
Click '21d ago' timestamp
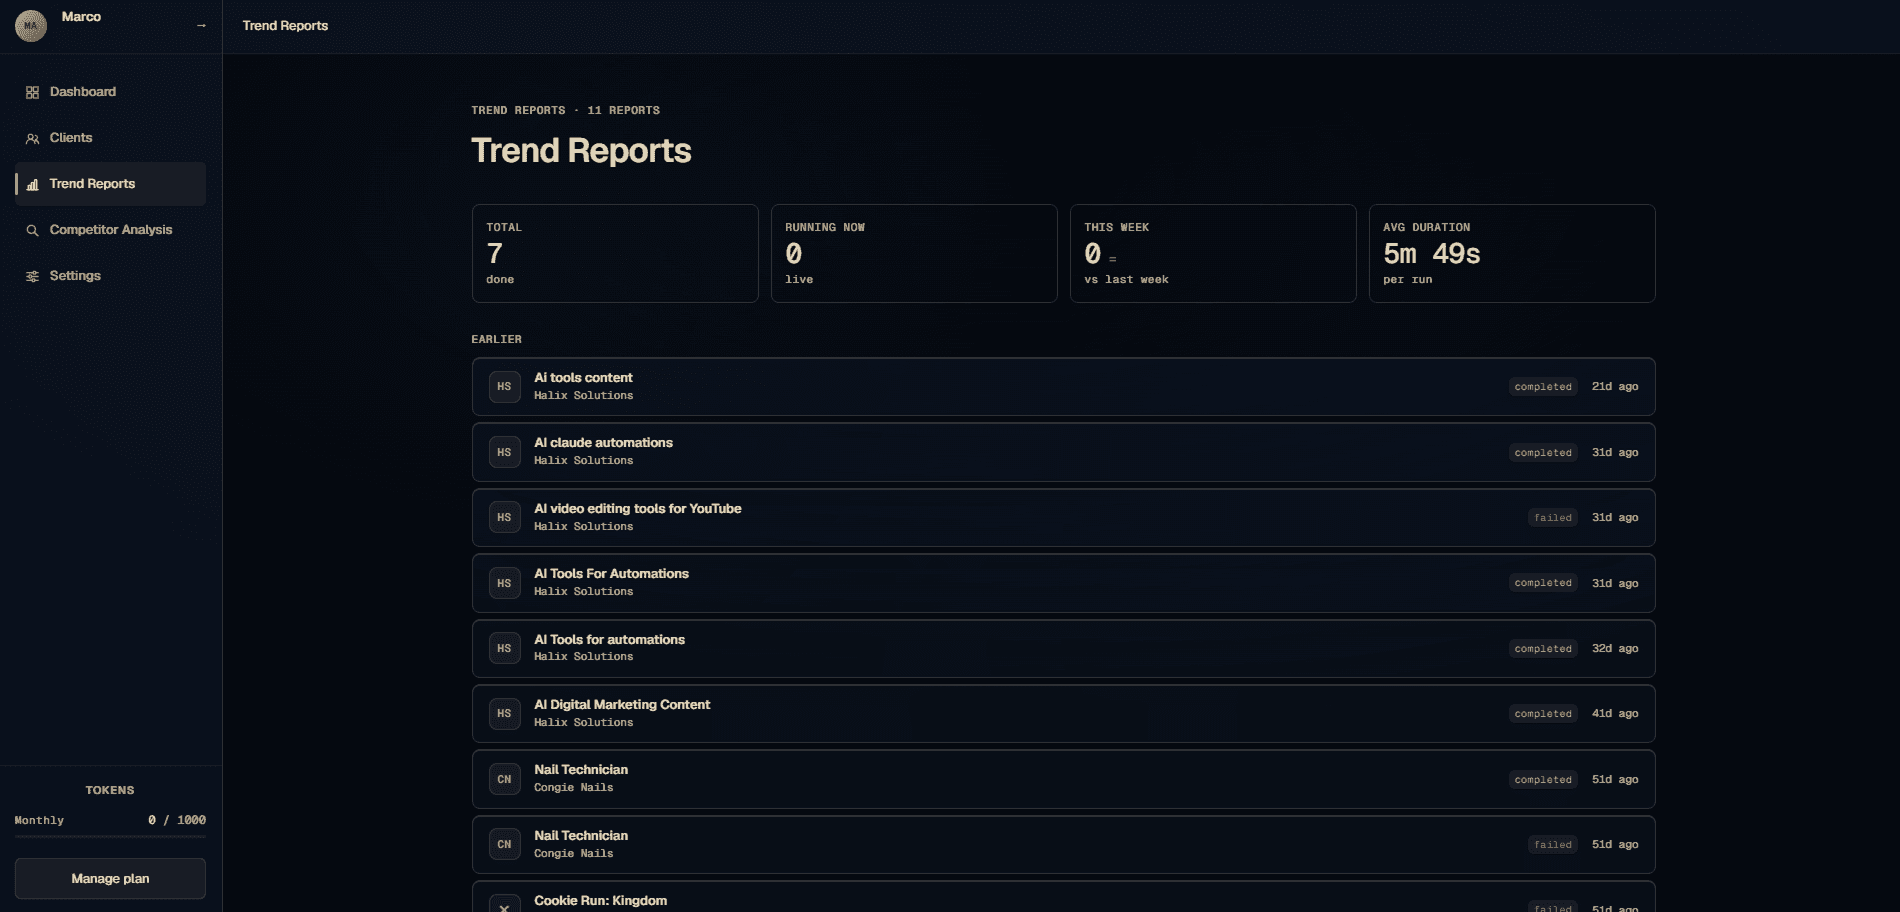click(x=1615, y=387)
